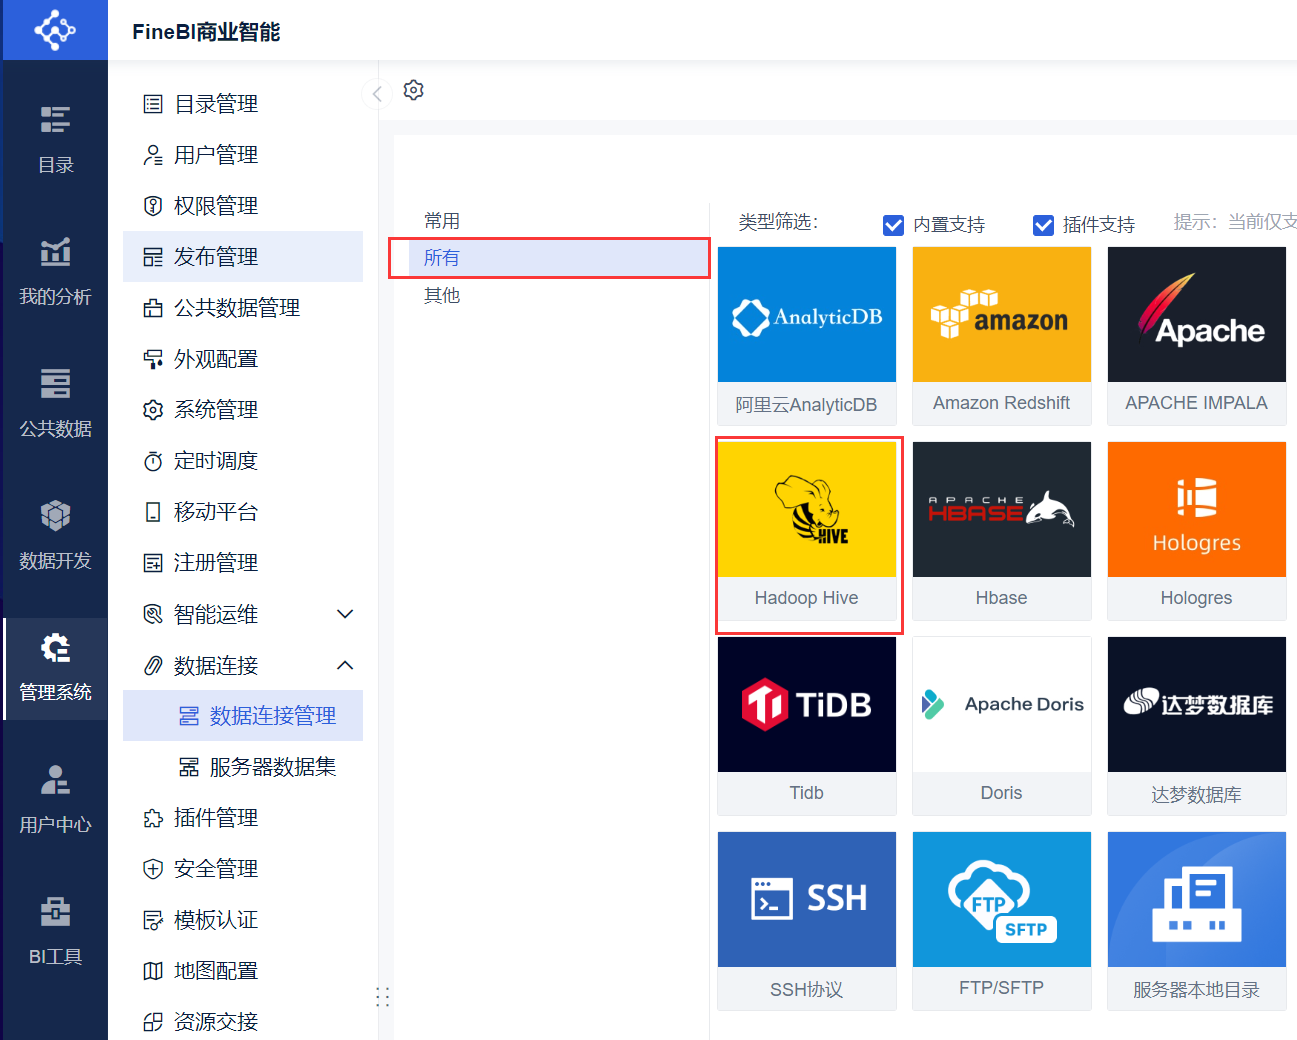Open 用户管理 menu item
This screenshot has width=1297, height=1040.
(243, 155)
